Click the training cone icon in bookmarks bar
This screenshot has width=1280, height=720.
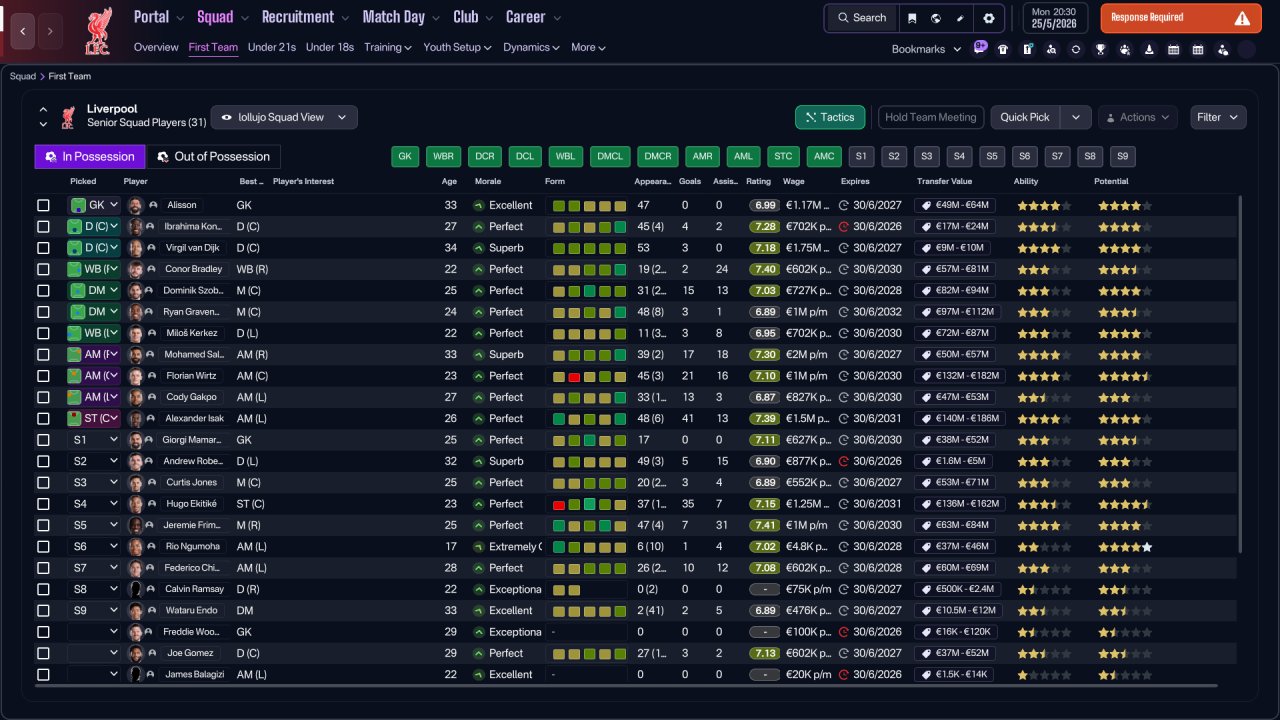[1149, 49]
